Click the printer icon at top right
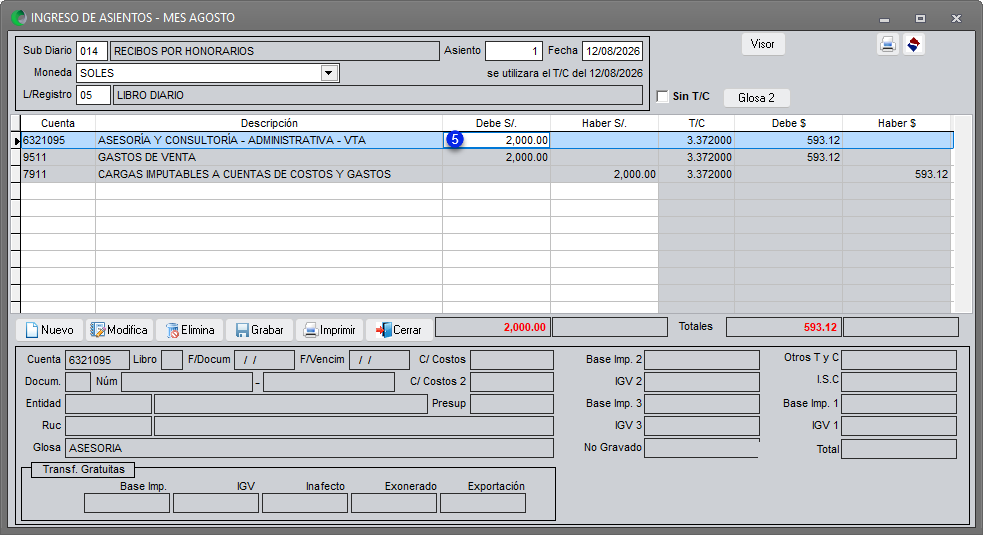 [x=888, y=45]
